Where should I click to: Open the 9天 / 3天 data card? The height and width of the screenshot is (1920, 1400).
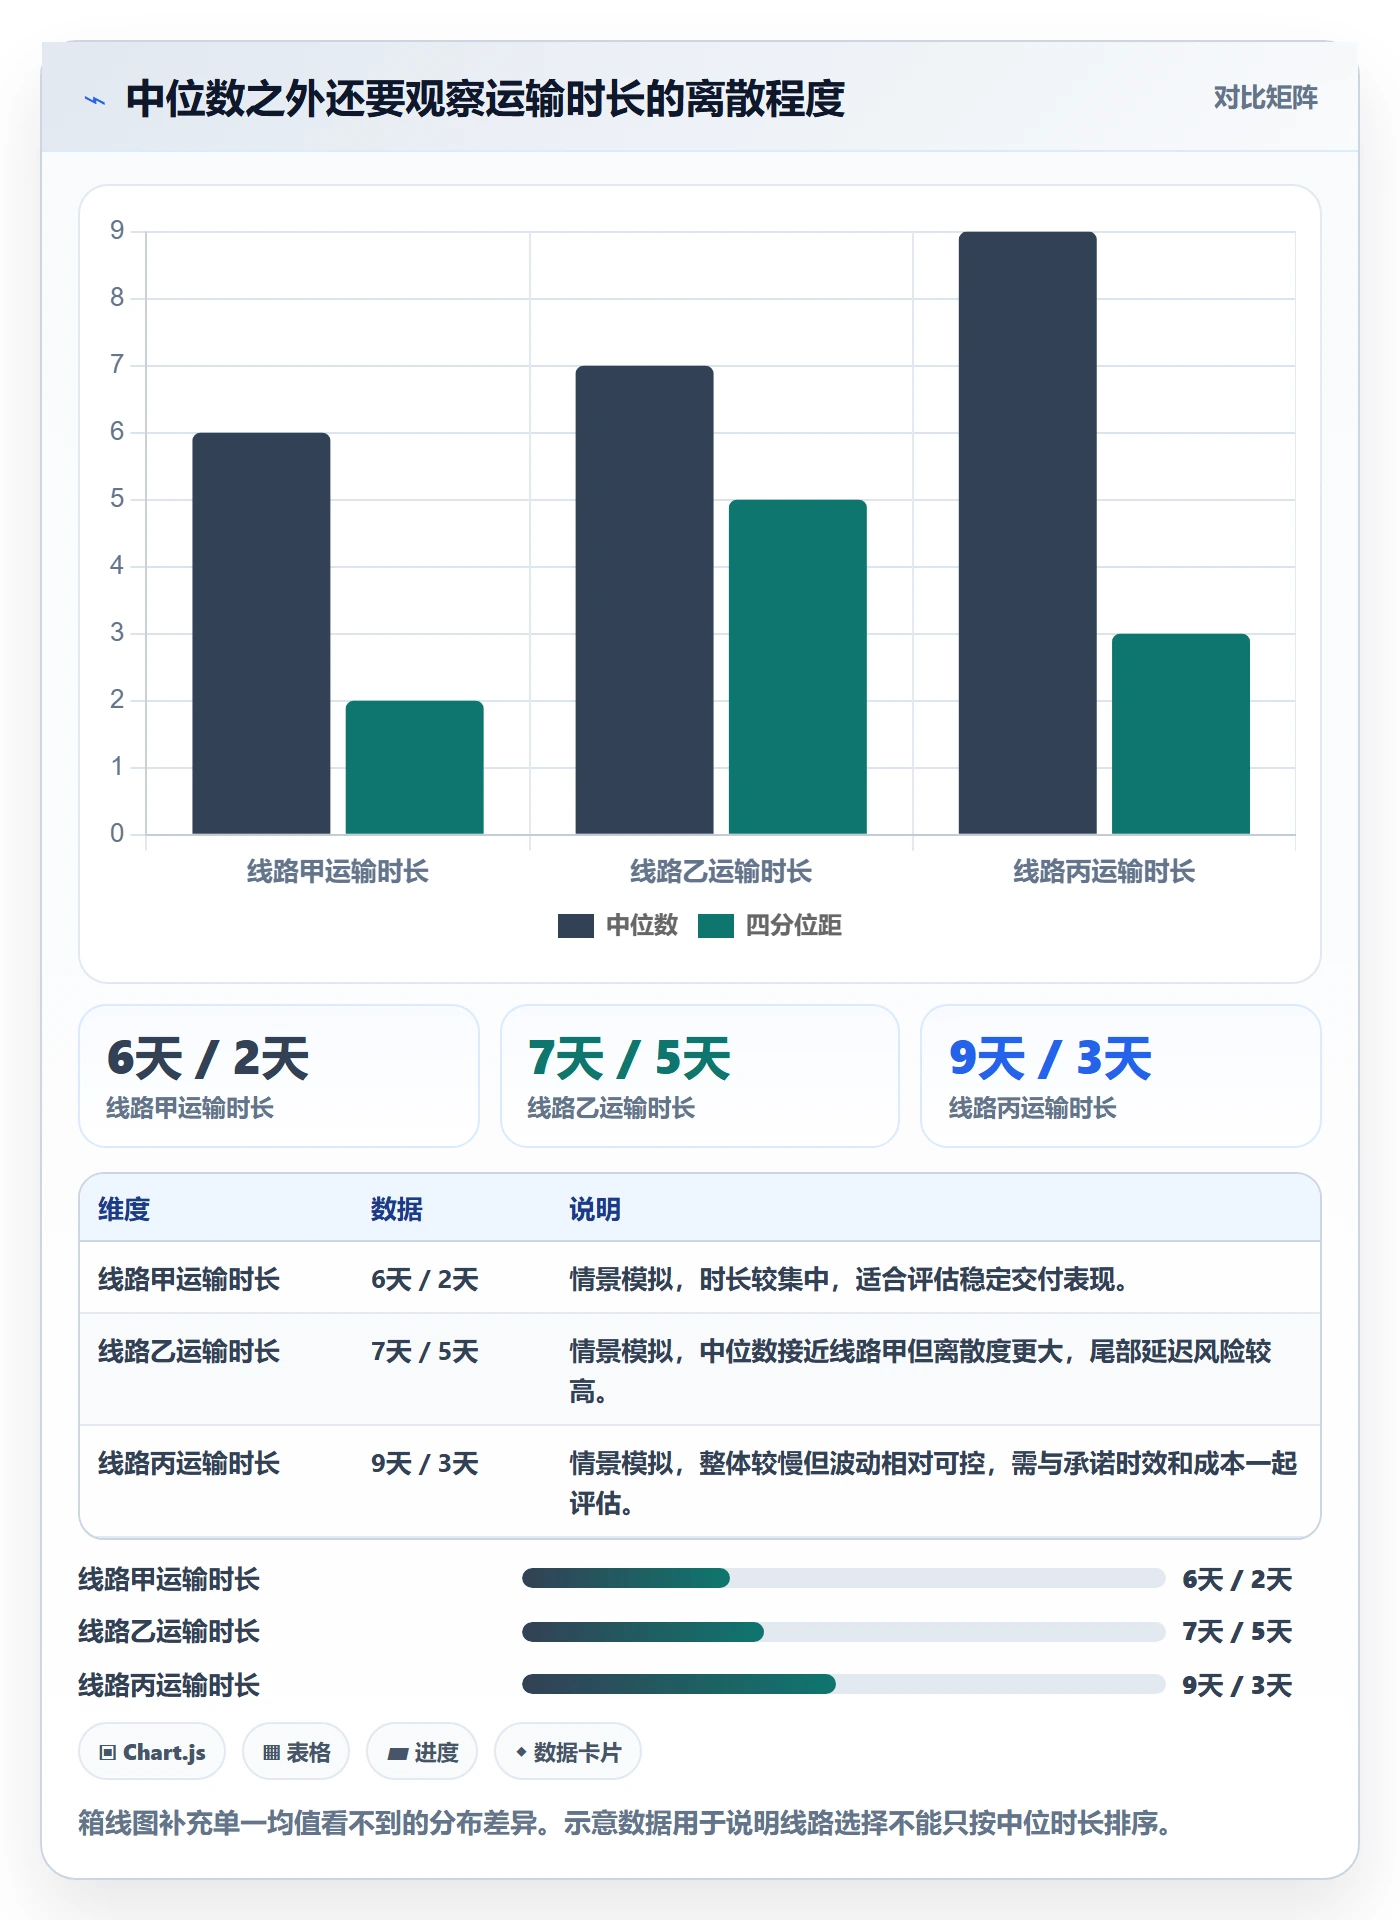(x=1121, y=1076)
